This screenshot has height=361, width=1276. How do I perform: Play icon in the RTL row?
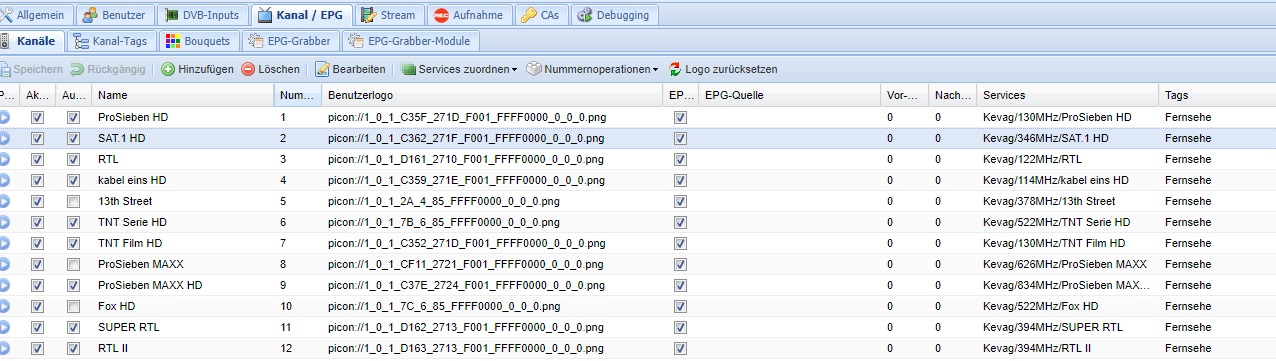tap(4, 159)
